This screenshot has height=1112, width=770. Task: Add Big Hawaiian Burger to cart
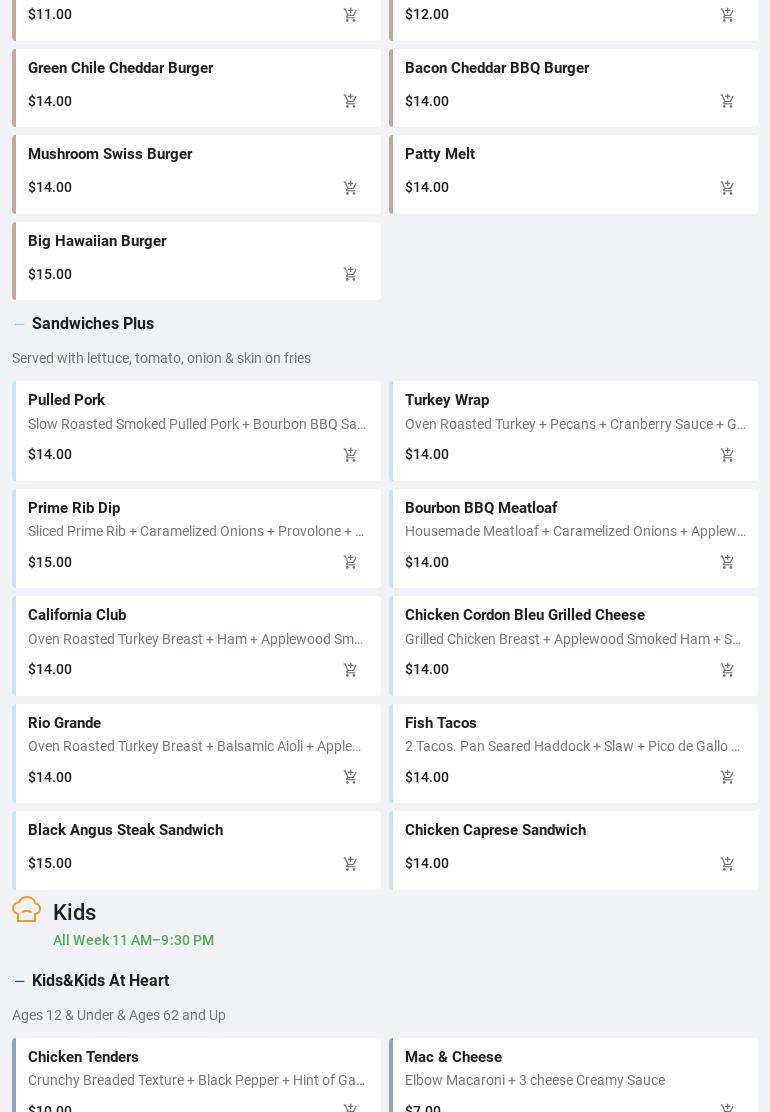click(x=350, y=274)
